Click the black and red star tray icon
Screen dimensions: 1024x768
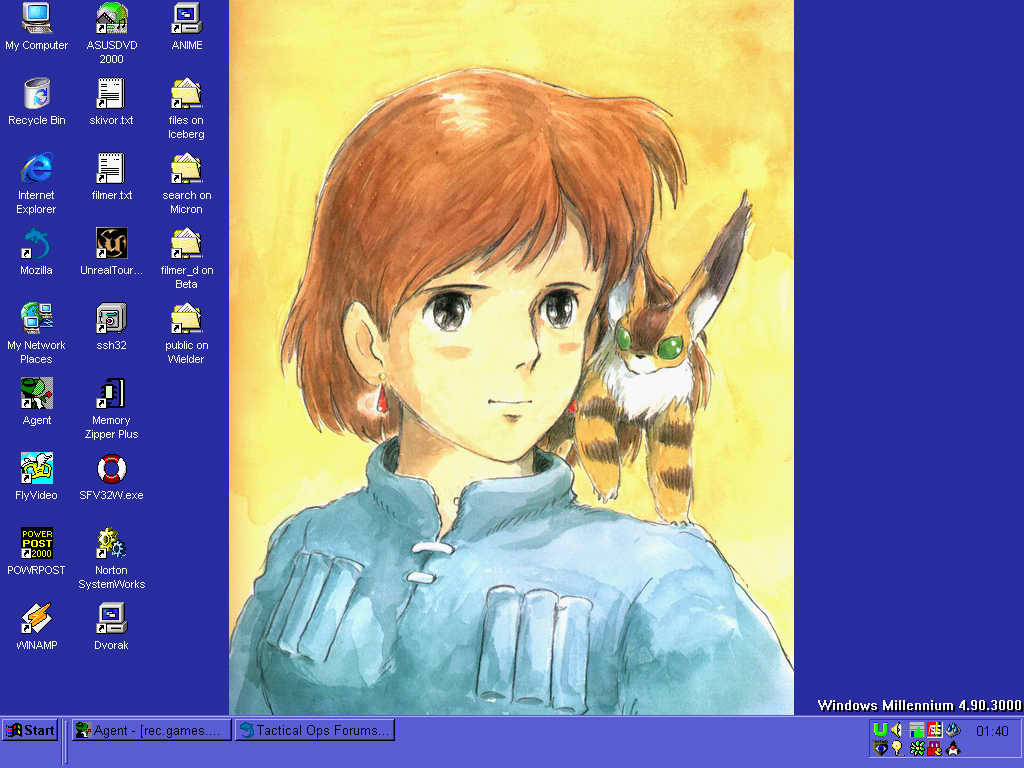pyautogui.click(x=953, y=748)
